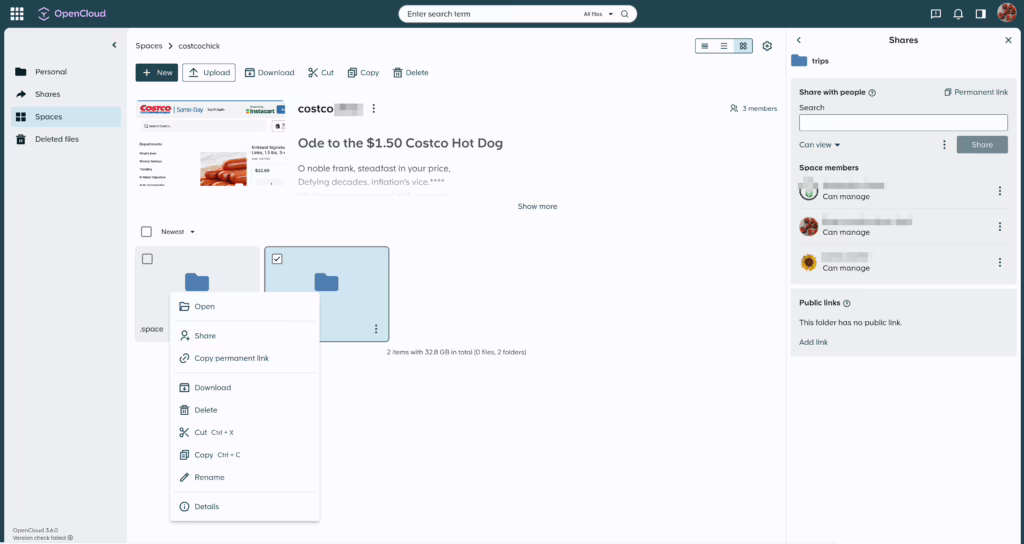Collapse the left navigation sidebar
The image size is (1024, 544).
click(x=114, y=45)
